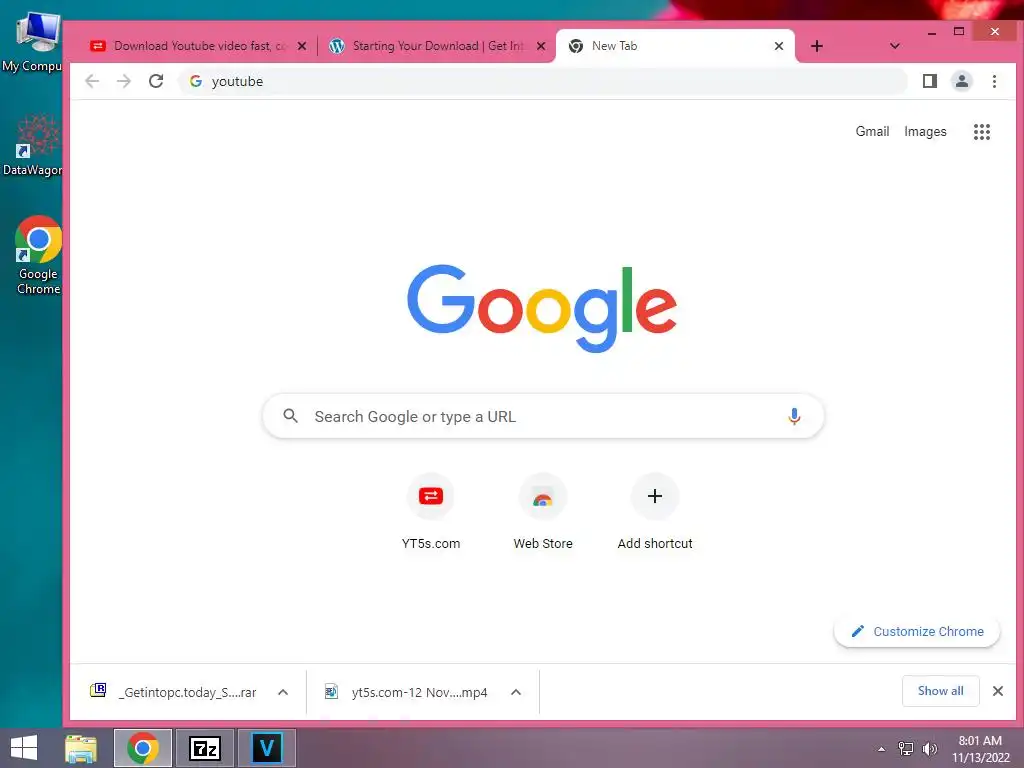Click the magnifier icon in search box
1024x768 pixels.
[291, 416]
